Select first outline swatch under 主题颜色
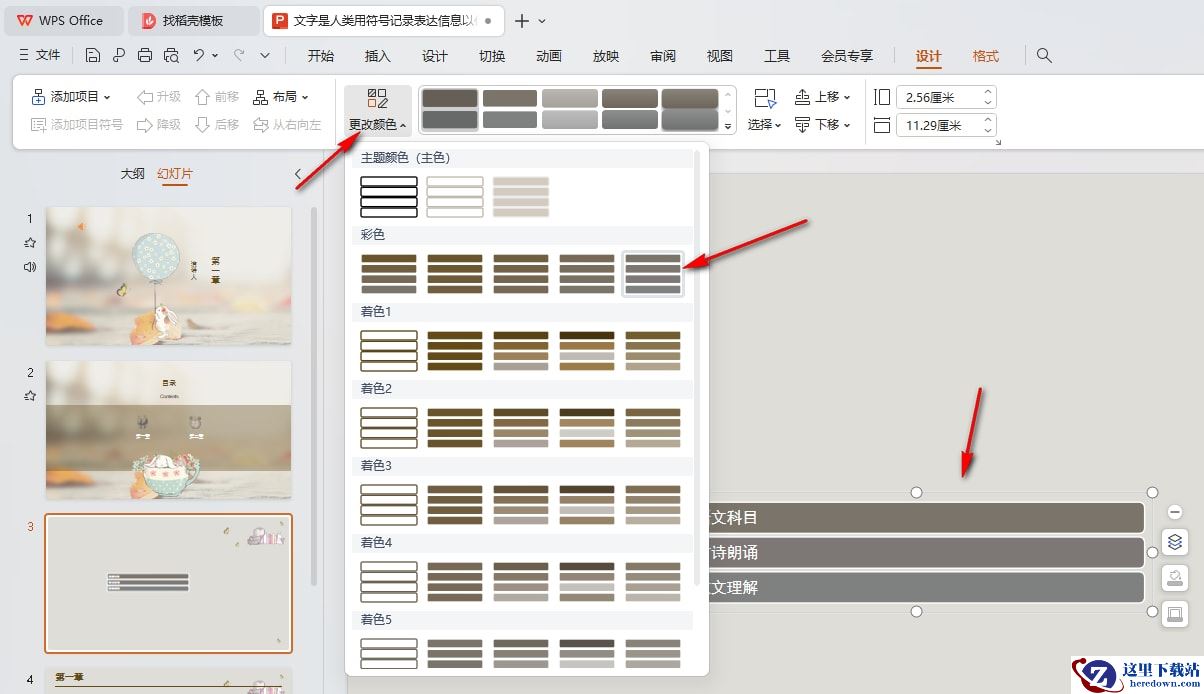This screenshot has width=1204, height=694. click(389, 196)
